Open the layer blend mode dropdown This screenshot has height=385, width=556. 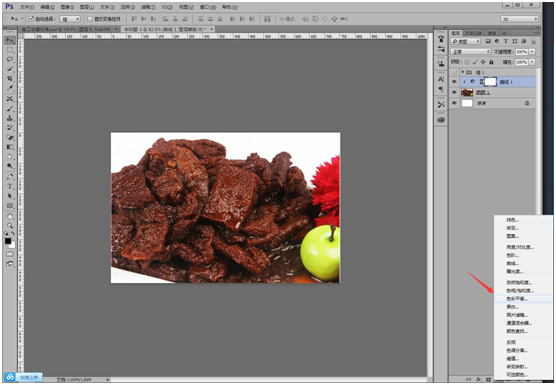[x=471, y=52]
